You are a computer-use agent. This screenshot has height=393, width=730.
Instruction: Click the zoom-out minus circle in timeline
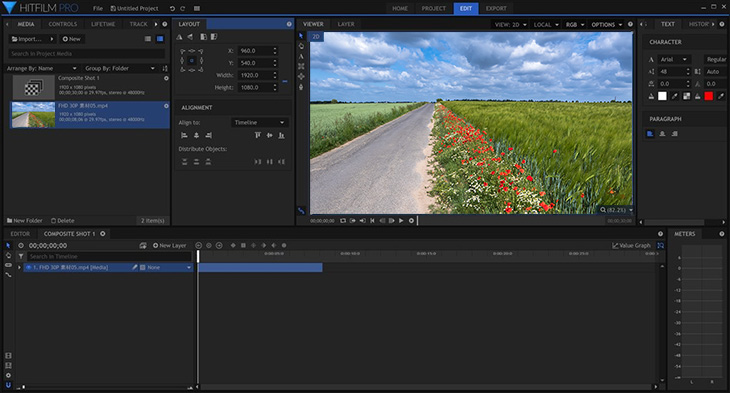(x=199, y=245)
